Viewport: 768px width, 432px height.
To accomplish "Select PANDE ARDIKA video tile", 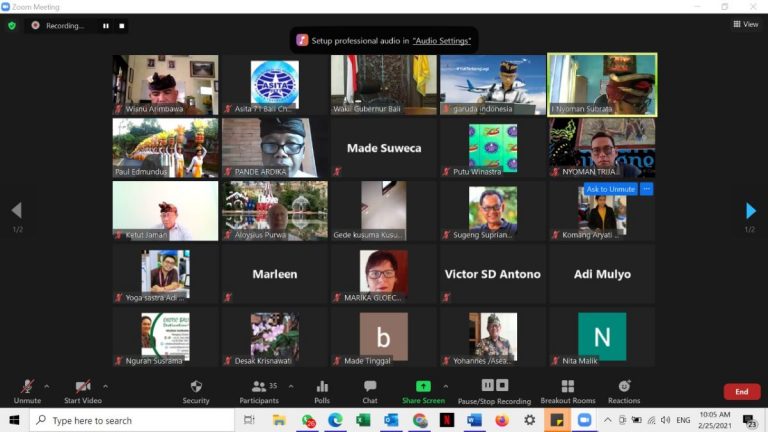I will [275, 148].
